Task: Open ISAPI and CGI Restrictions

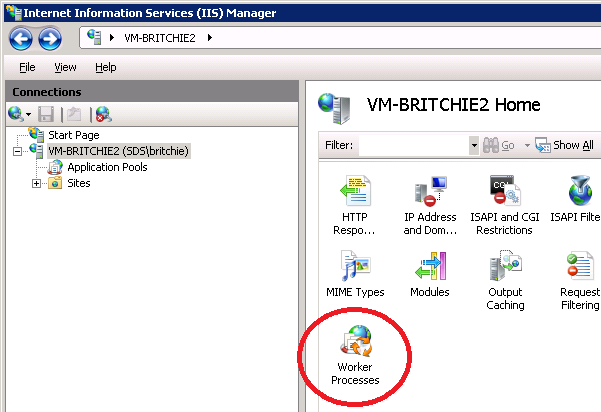Action: (x=504, y=205)
